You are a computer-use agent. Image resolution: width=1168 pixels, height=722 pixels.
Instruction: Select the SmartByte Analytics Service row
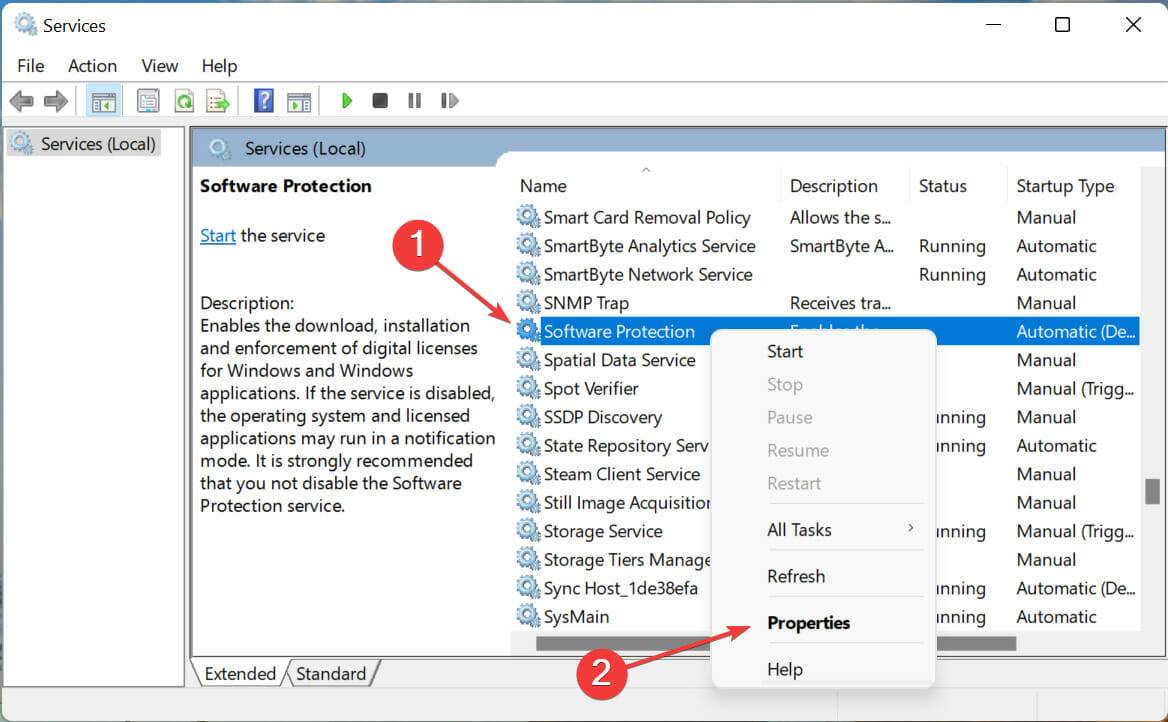click(827, 245)
